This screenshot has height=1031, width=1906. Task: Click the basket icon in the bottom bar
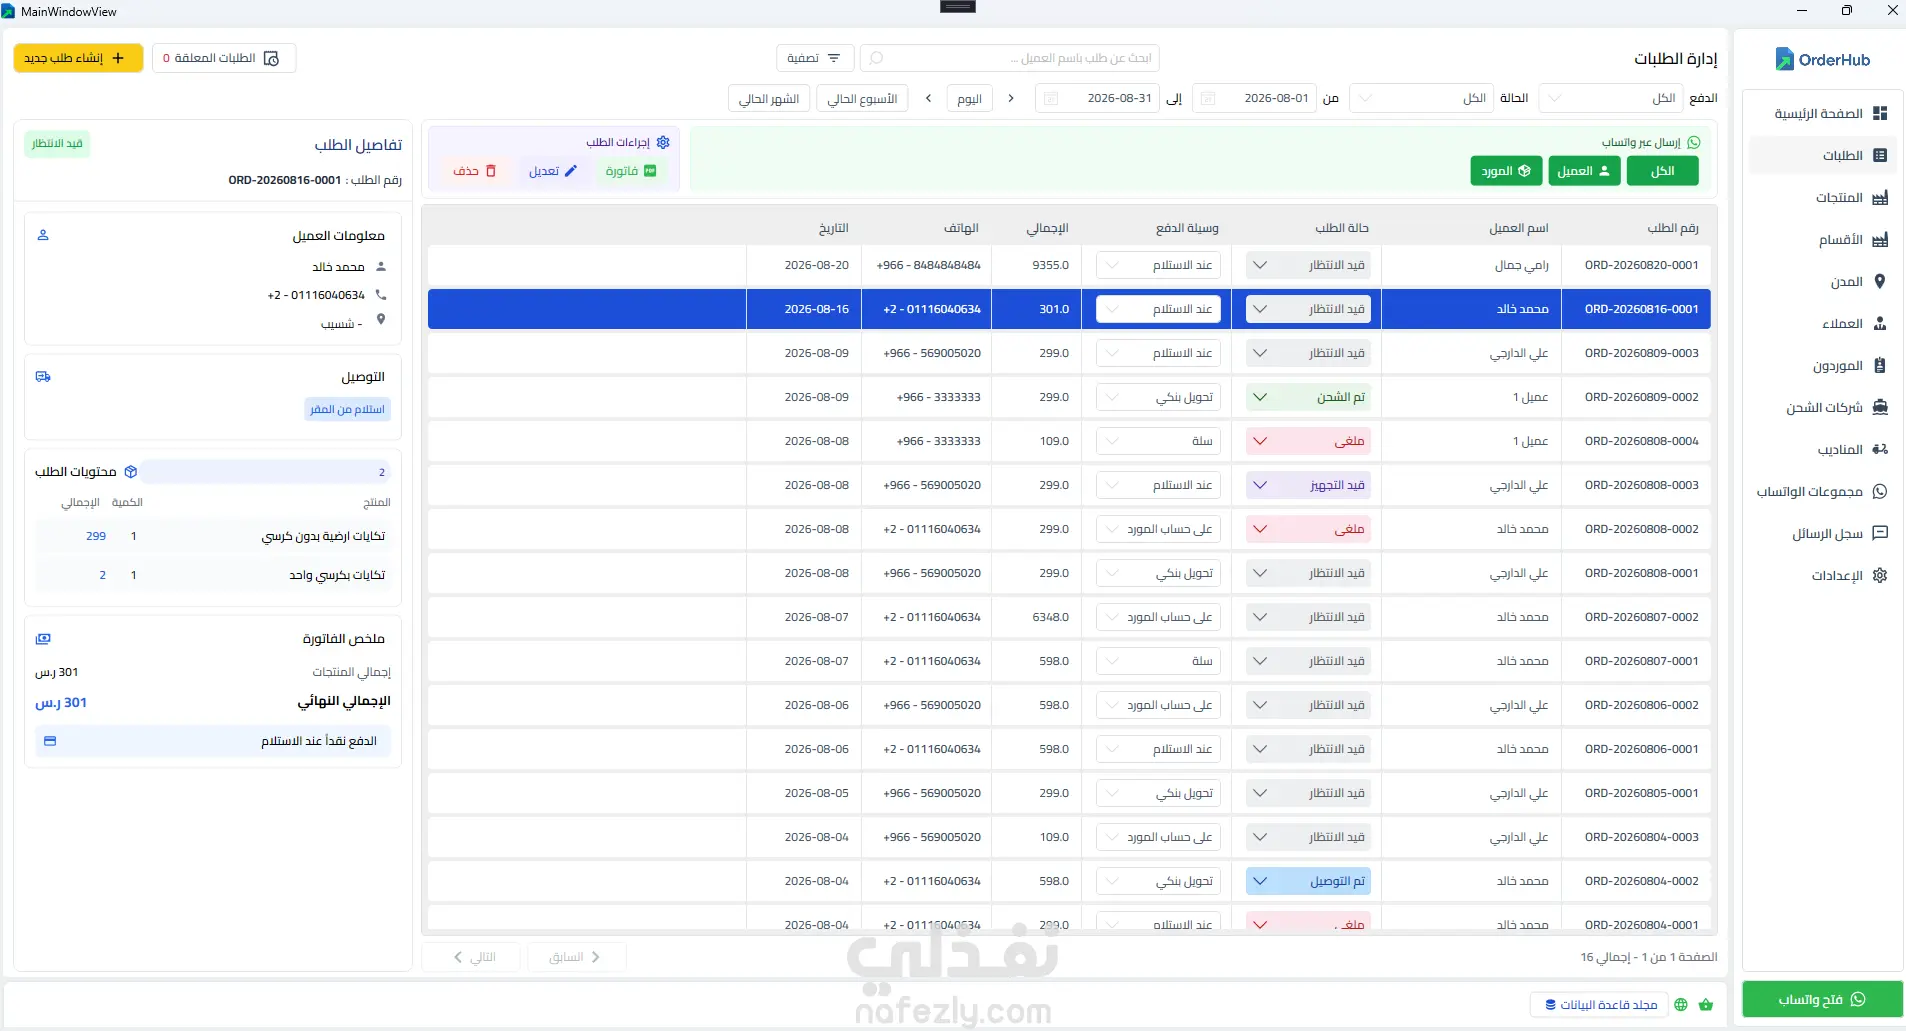click(x=1706, y=1004)
